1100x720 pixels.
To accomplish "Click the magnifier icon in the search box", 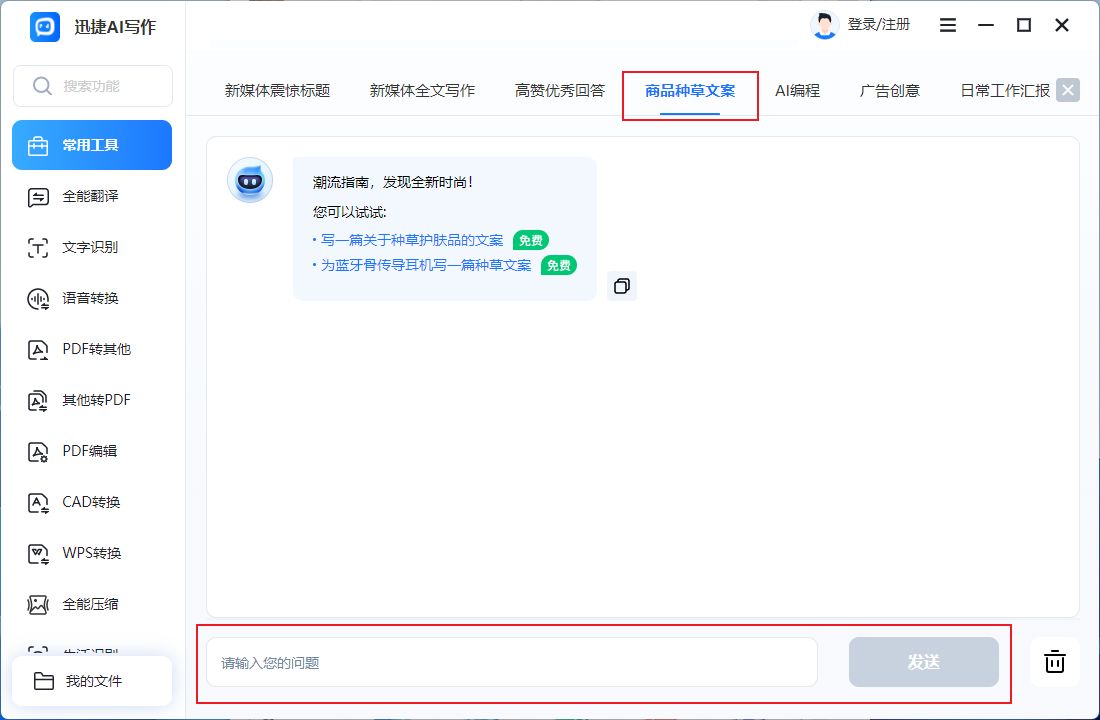I will point(42,86).
